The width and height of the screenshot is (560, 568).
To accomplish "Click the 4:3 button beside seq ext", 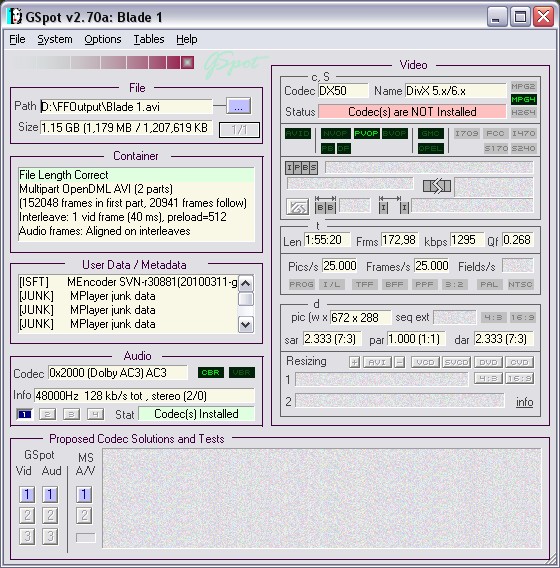I will pyautogui.click(x=493, y=318).
